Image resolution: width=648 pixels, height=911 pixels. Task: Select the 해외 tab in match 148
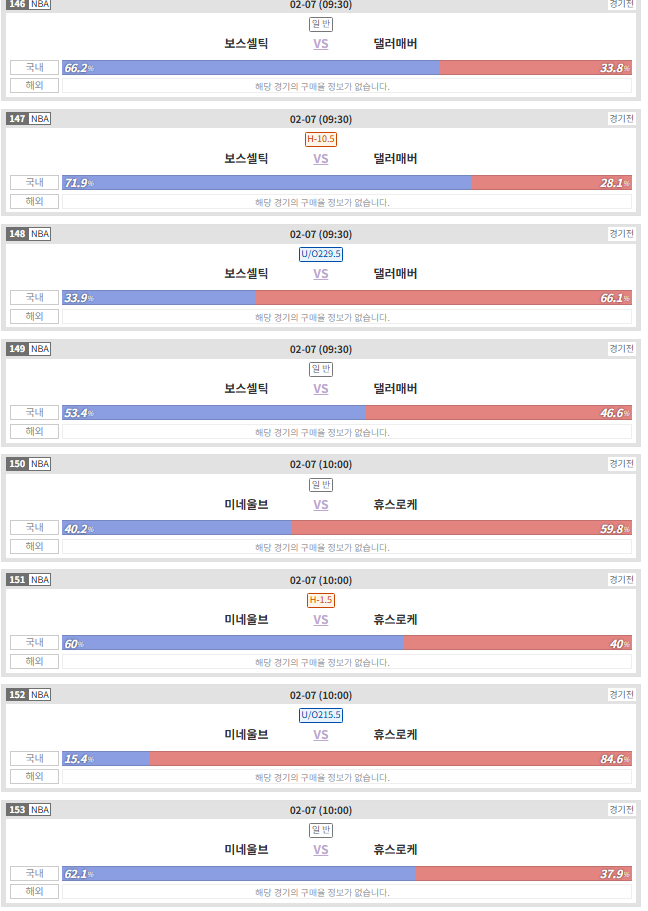click(x=34, y=316)
